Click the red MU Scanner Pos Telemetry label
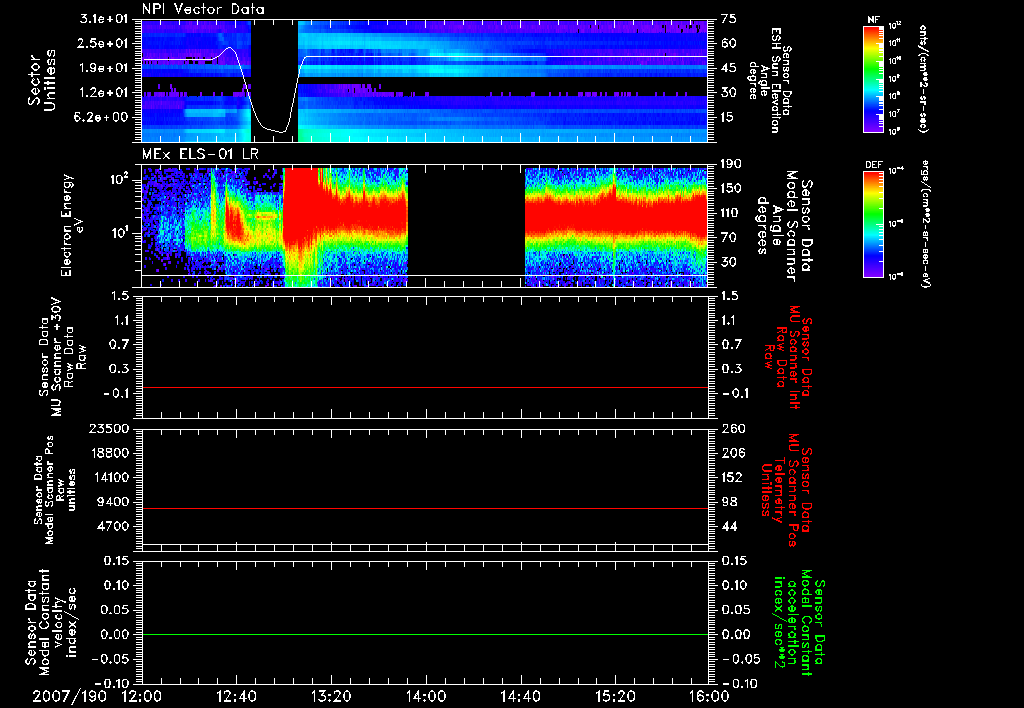Image resolution: width=1024 pixels, height=708 pixels. pyautogui.click(x=786, y=490)
